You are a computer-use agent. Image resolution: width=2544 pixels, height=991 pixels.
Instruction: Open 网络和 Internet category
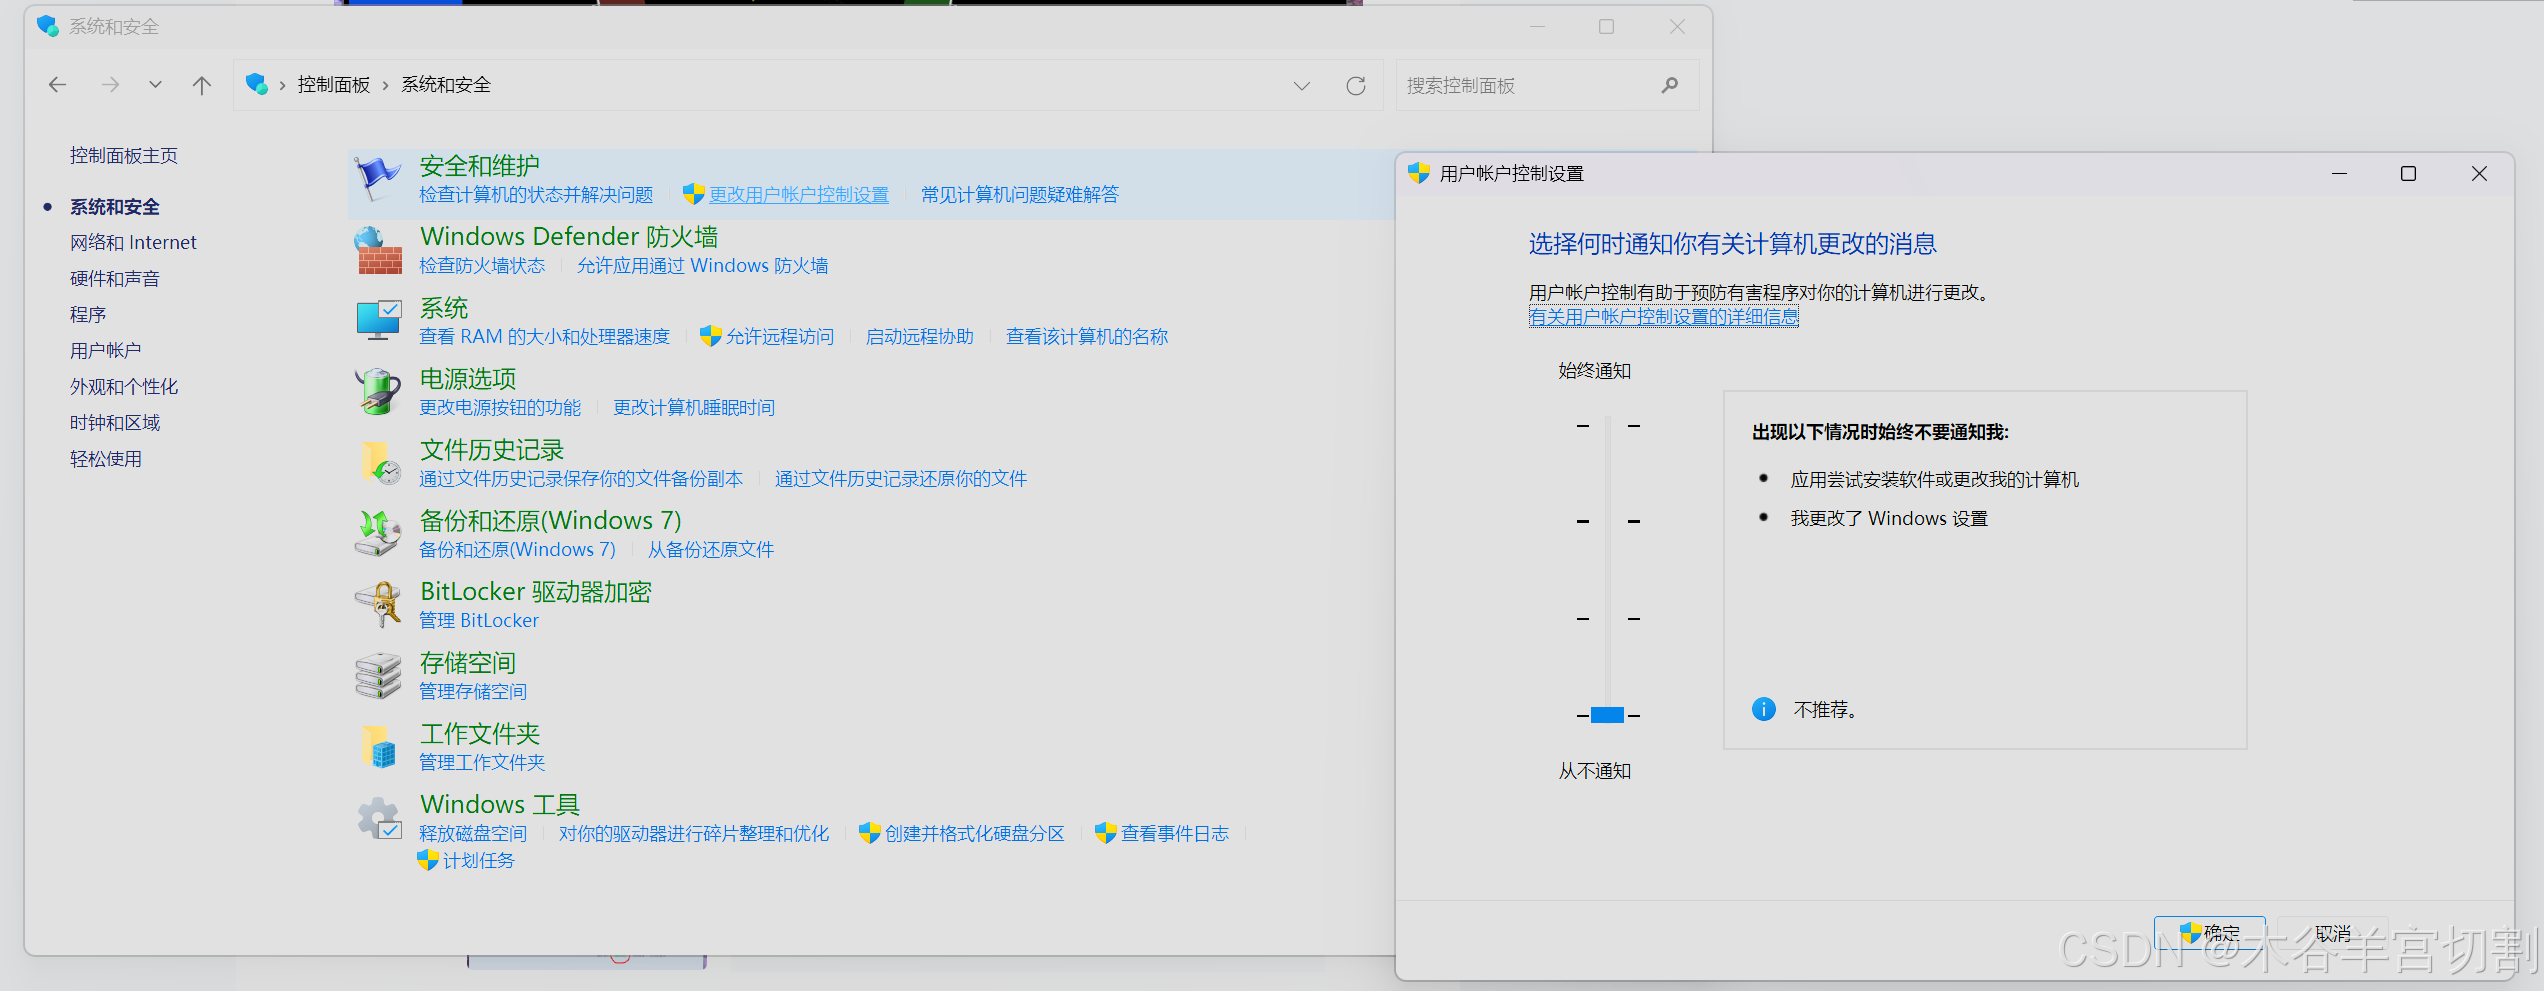pos(133,242)
